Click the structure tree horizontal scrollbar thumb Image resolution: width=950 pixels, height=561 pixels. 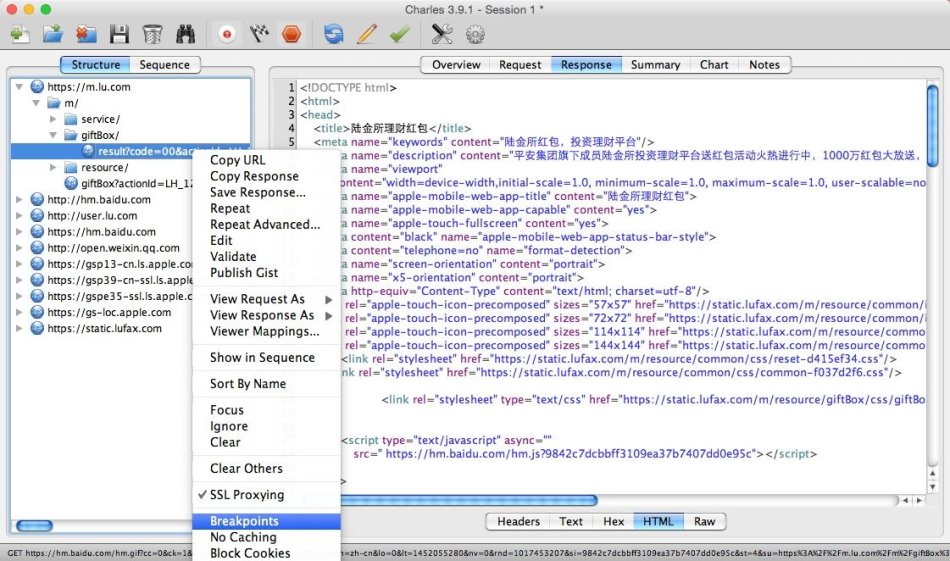coord(34,526)
